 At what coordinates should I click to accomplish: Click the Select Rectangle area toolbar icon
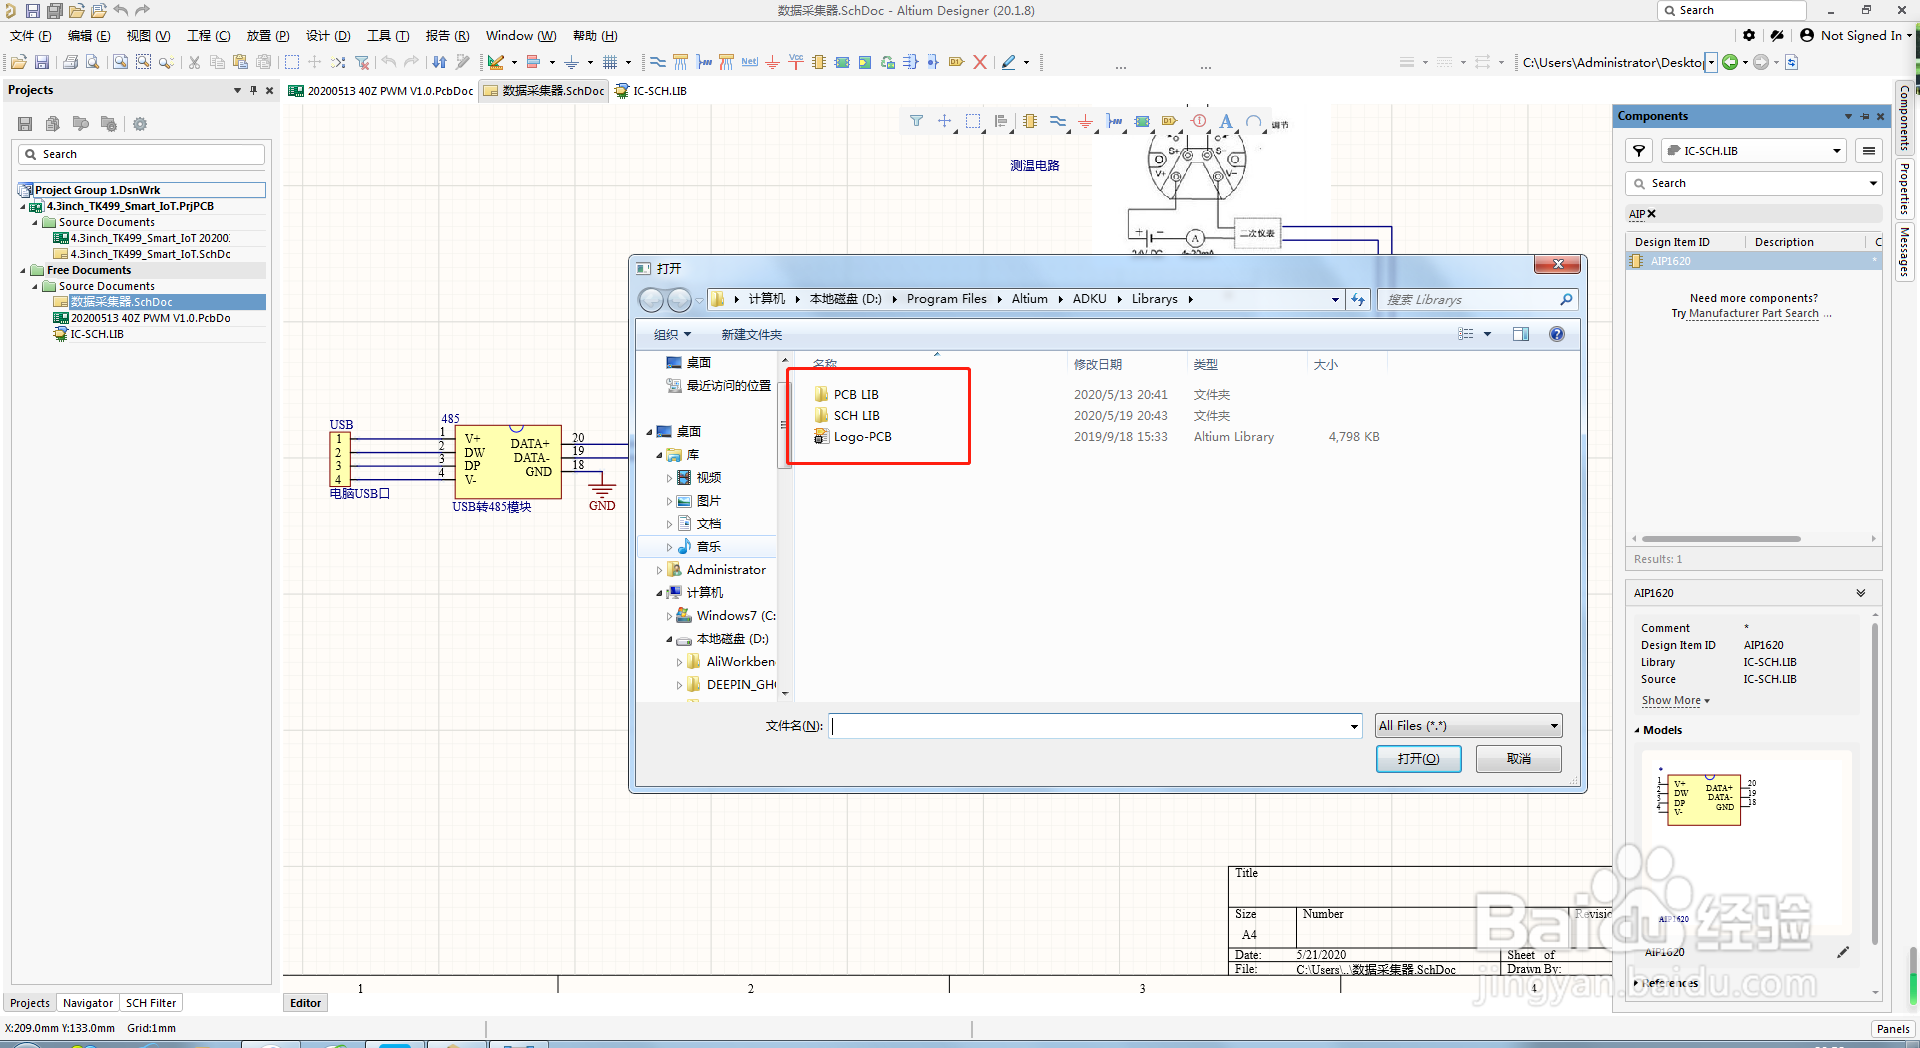tap(292, 62)
